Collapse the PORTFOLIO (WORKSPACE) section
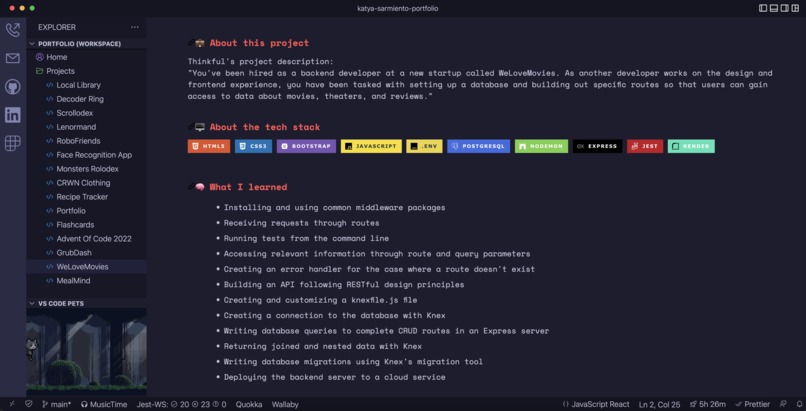This screenshot has width=806, height=411. pos(86,44)
